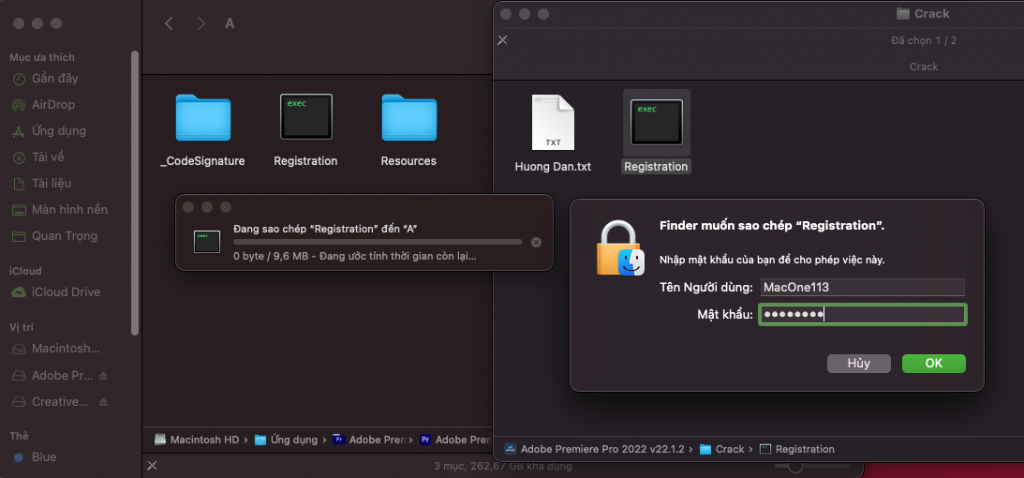This screenshot has width=1024, height=478.
Task: Click the document icon beside Tài liệu
Action: (19, 183)
